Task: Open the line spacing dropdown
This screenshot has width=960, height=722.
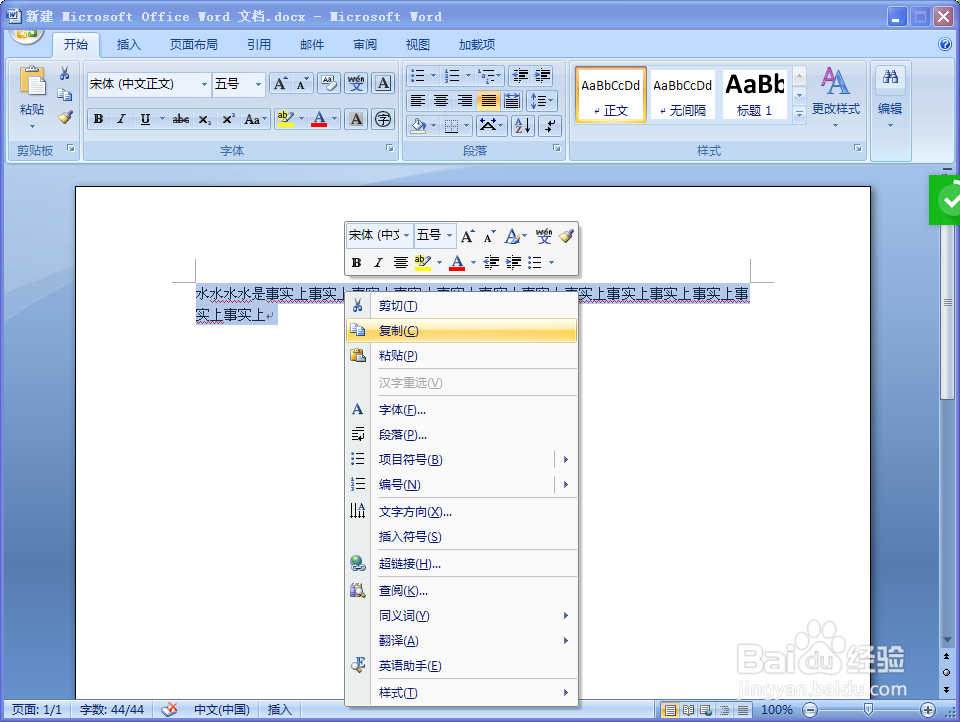Action: [x=541, y=100]
